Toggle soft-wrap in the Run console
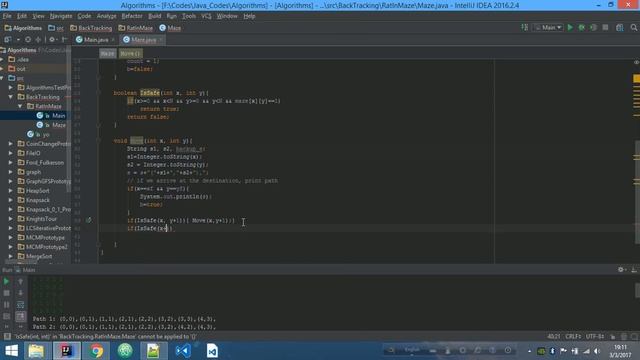Screen dimensions: 640x360 click(20, 304)
